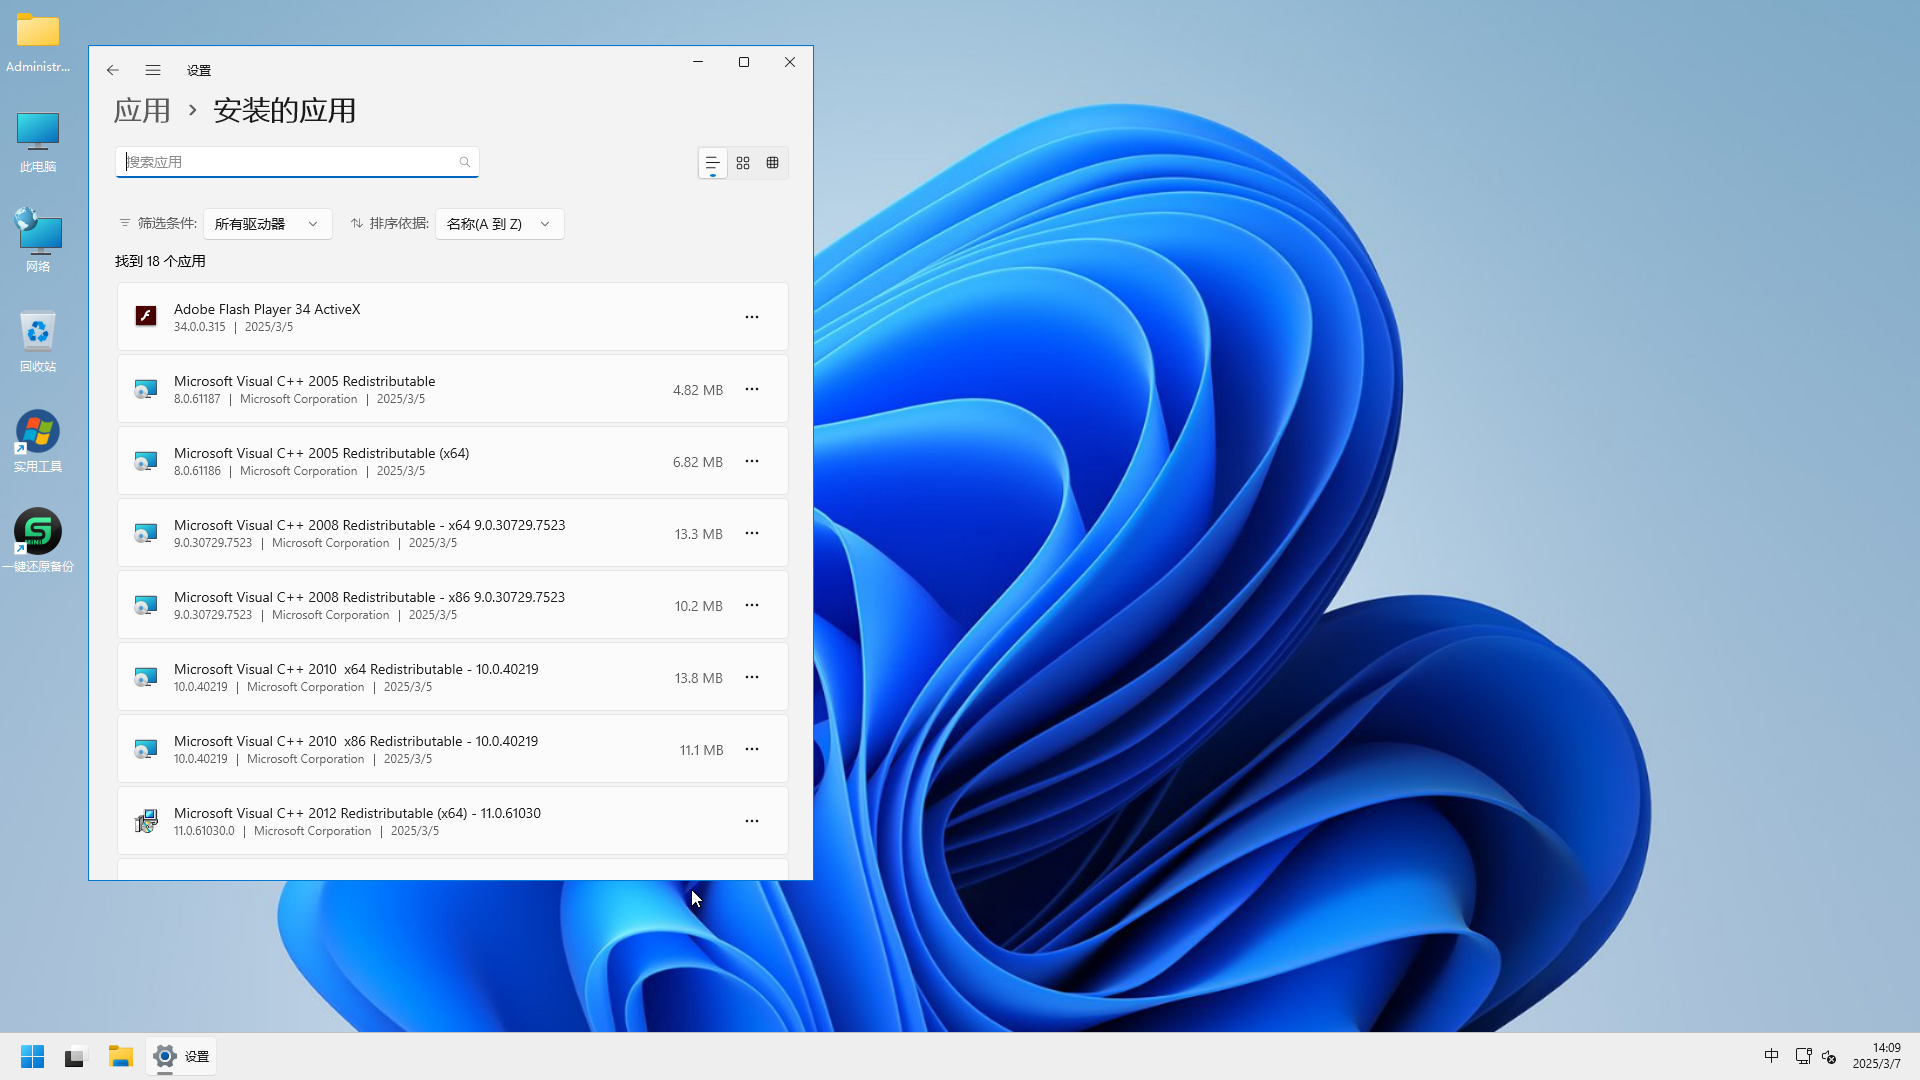
Task: Select the Visual C++ 2012 Redistributable (x64) name
Action: (x=357, y=813)
